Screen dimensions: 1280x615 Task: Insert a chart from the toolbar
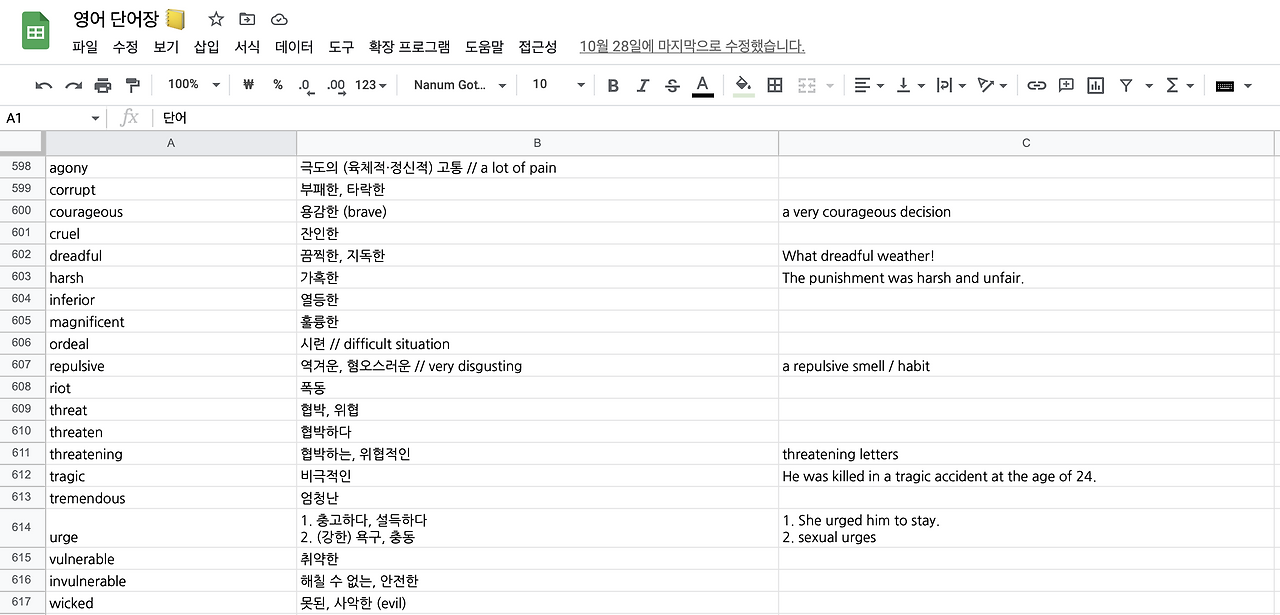1094,85
